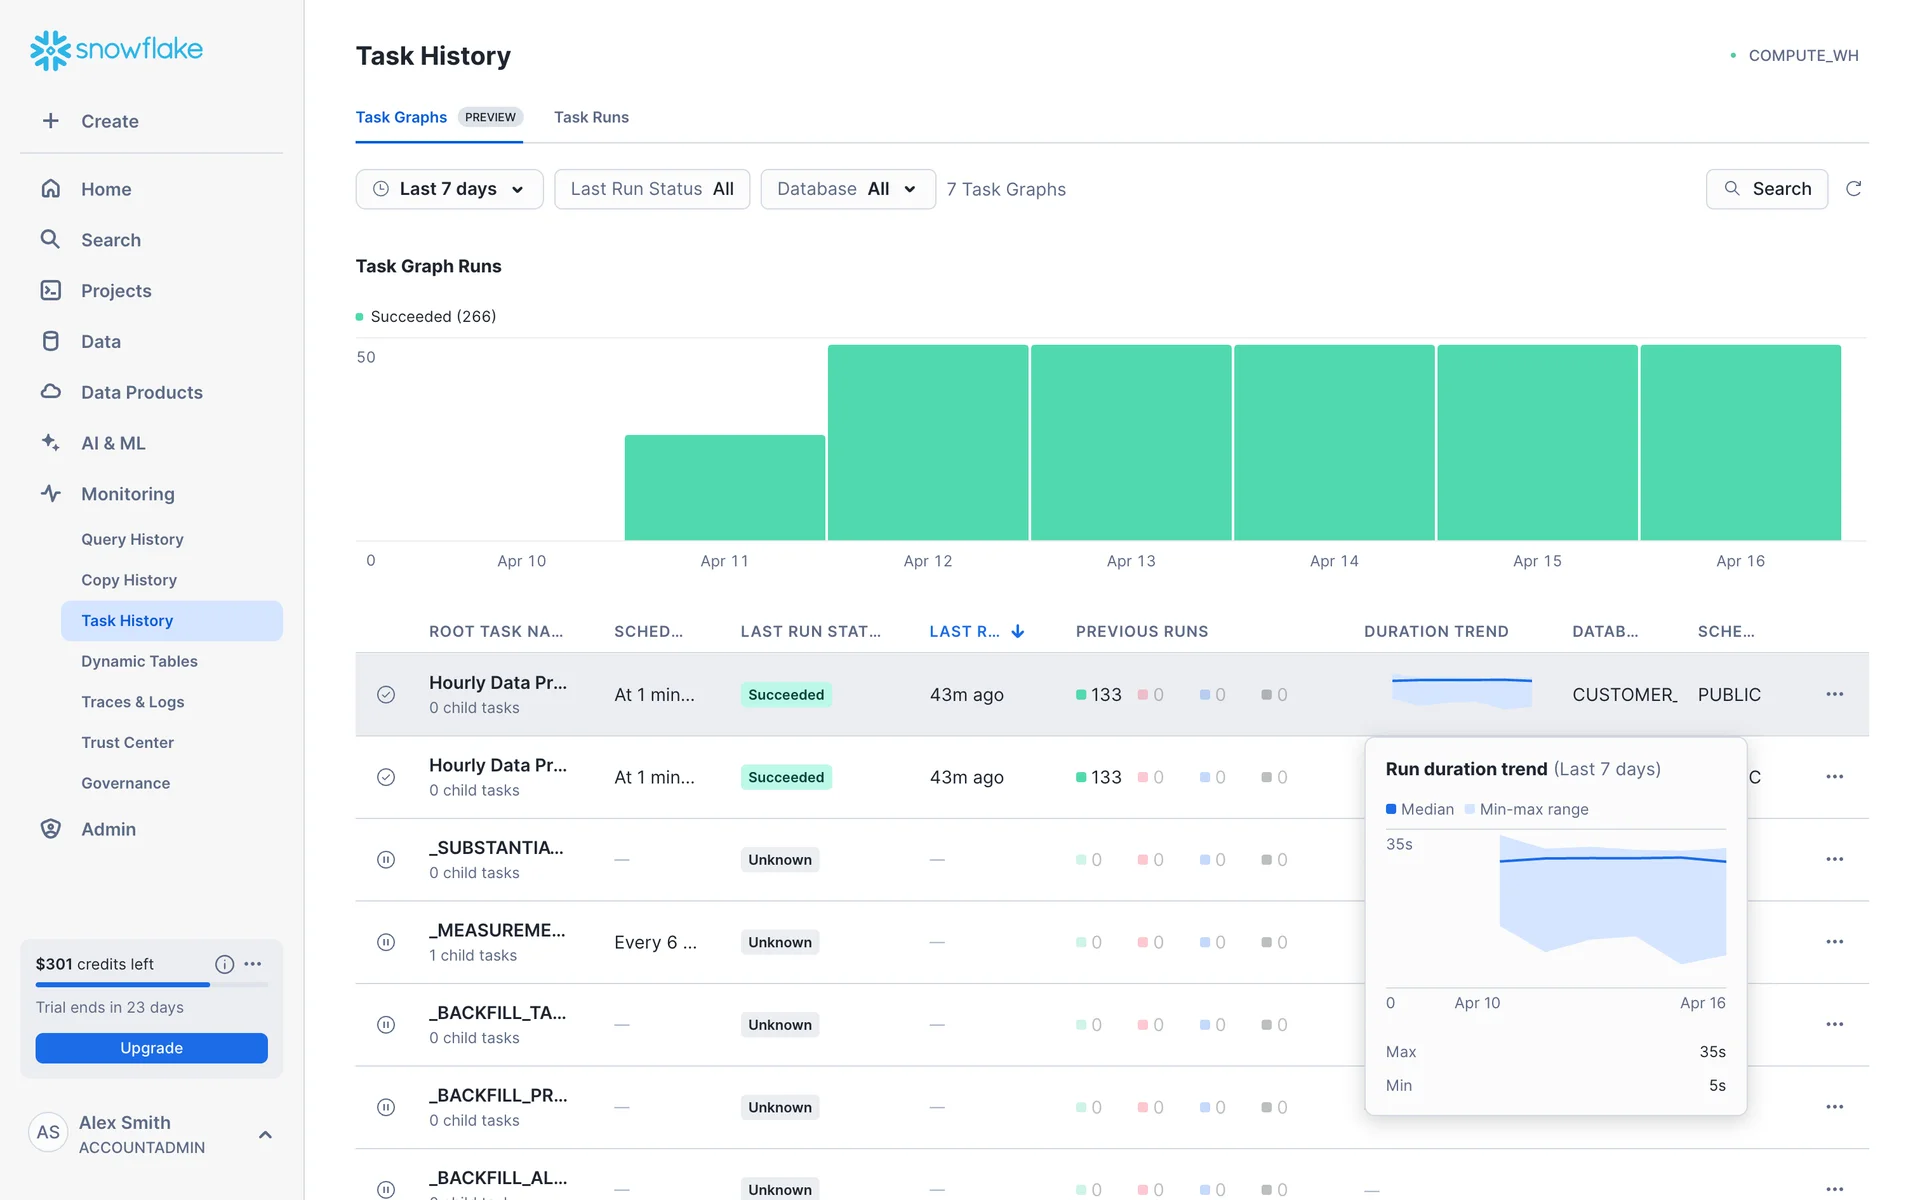Click the Search button in toolbar
The image size is (1920, 1200).
[x=1766, y=189]
